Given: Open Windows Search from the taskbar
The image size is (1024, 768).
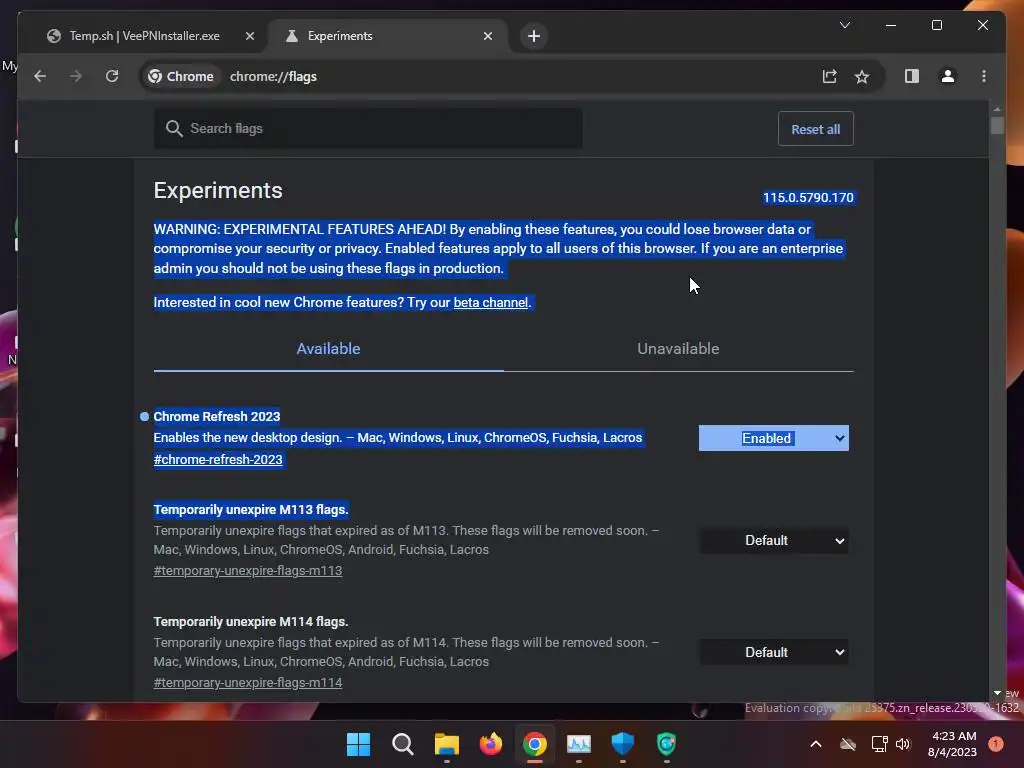Looking at the screenshot, I should (402, 744).
